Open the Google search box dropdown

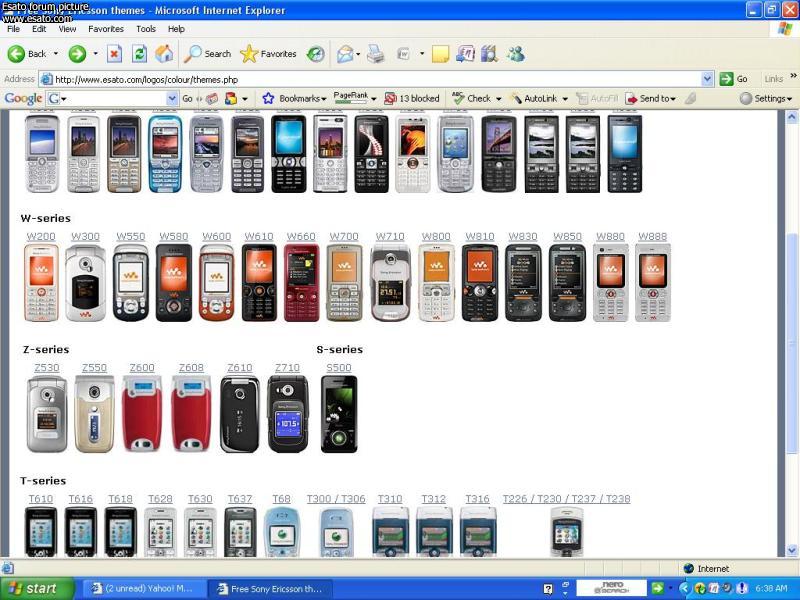tap(172, 98)
